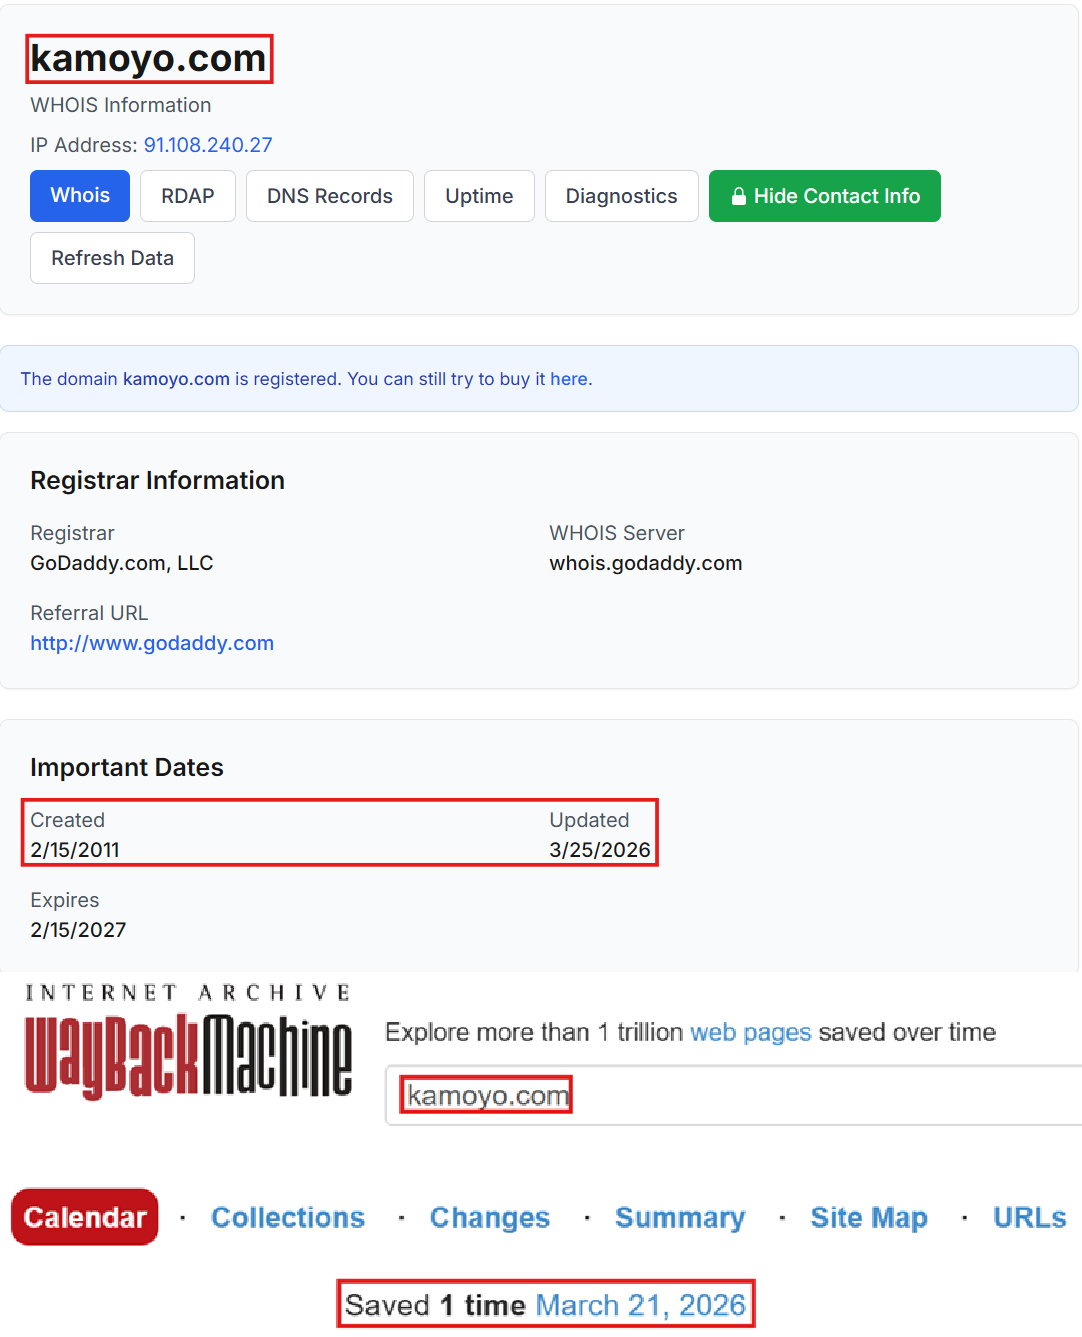Open the March 21, 2026 snapshot link
1082x1337 pixels.
click(640, 1305)
